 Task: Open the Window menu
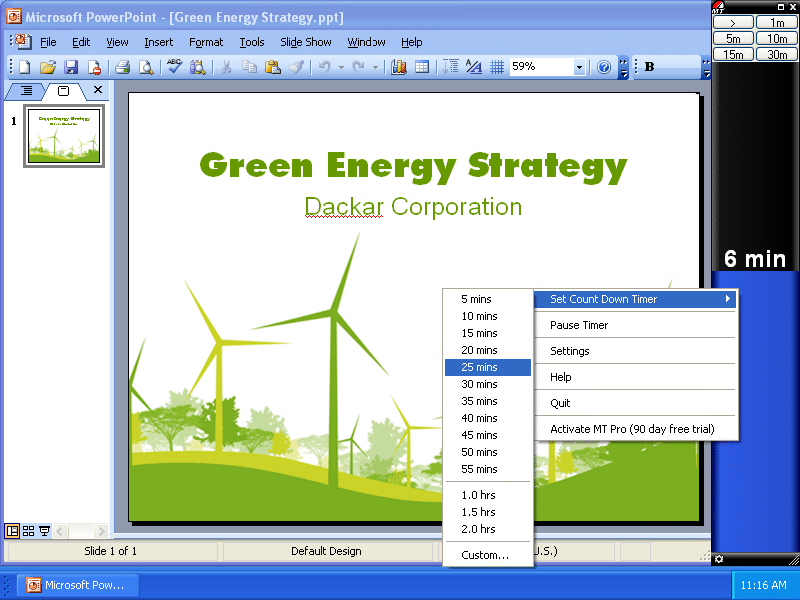[x=366, y=42]
